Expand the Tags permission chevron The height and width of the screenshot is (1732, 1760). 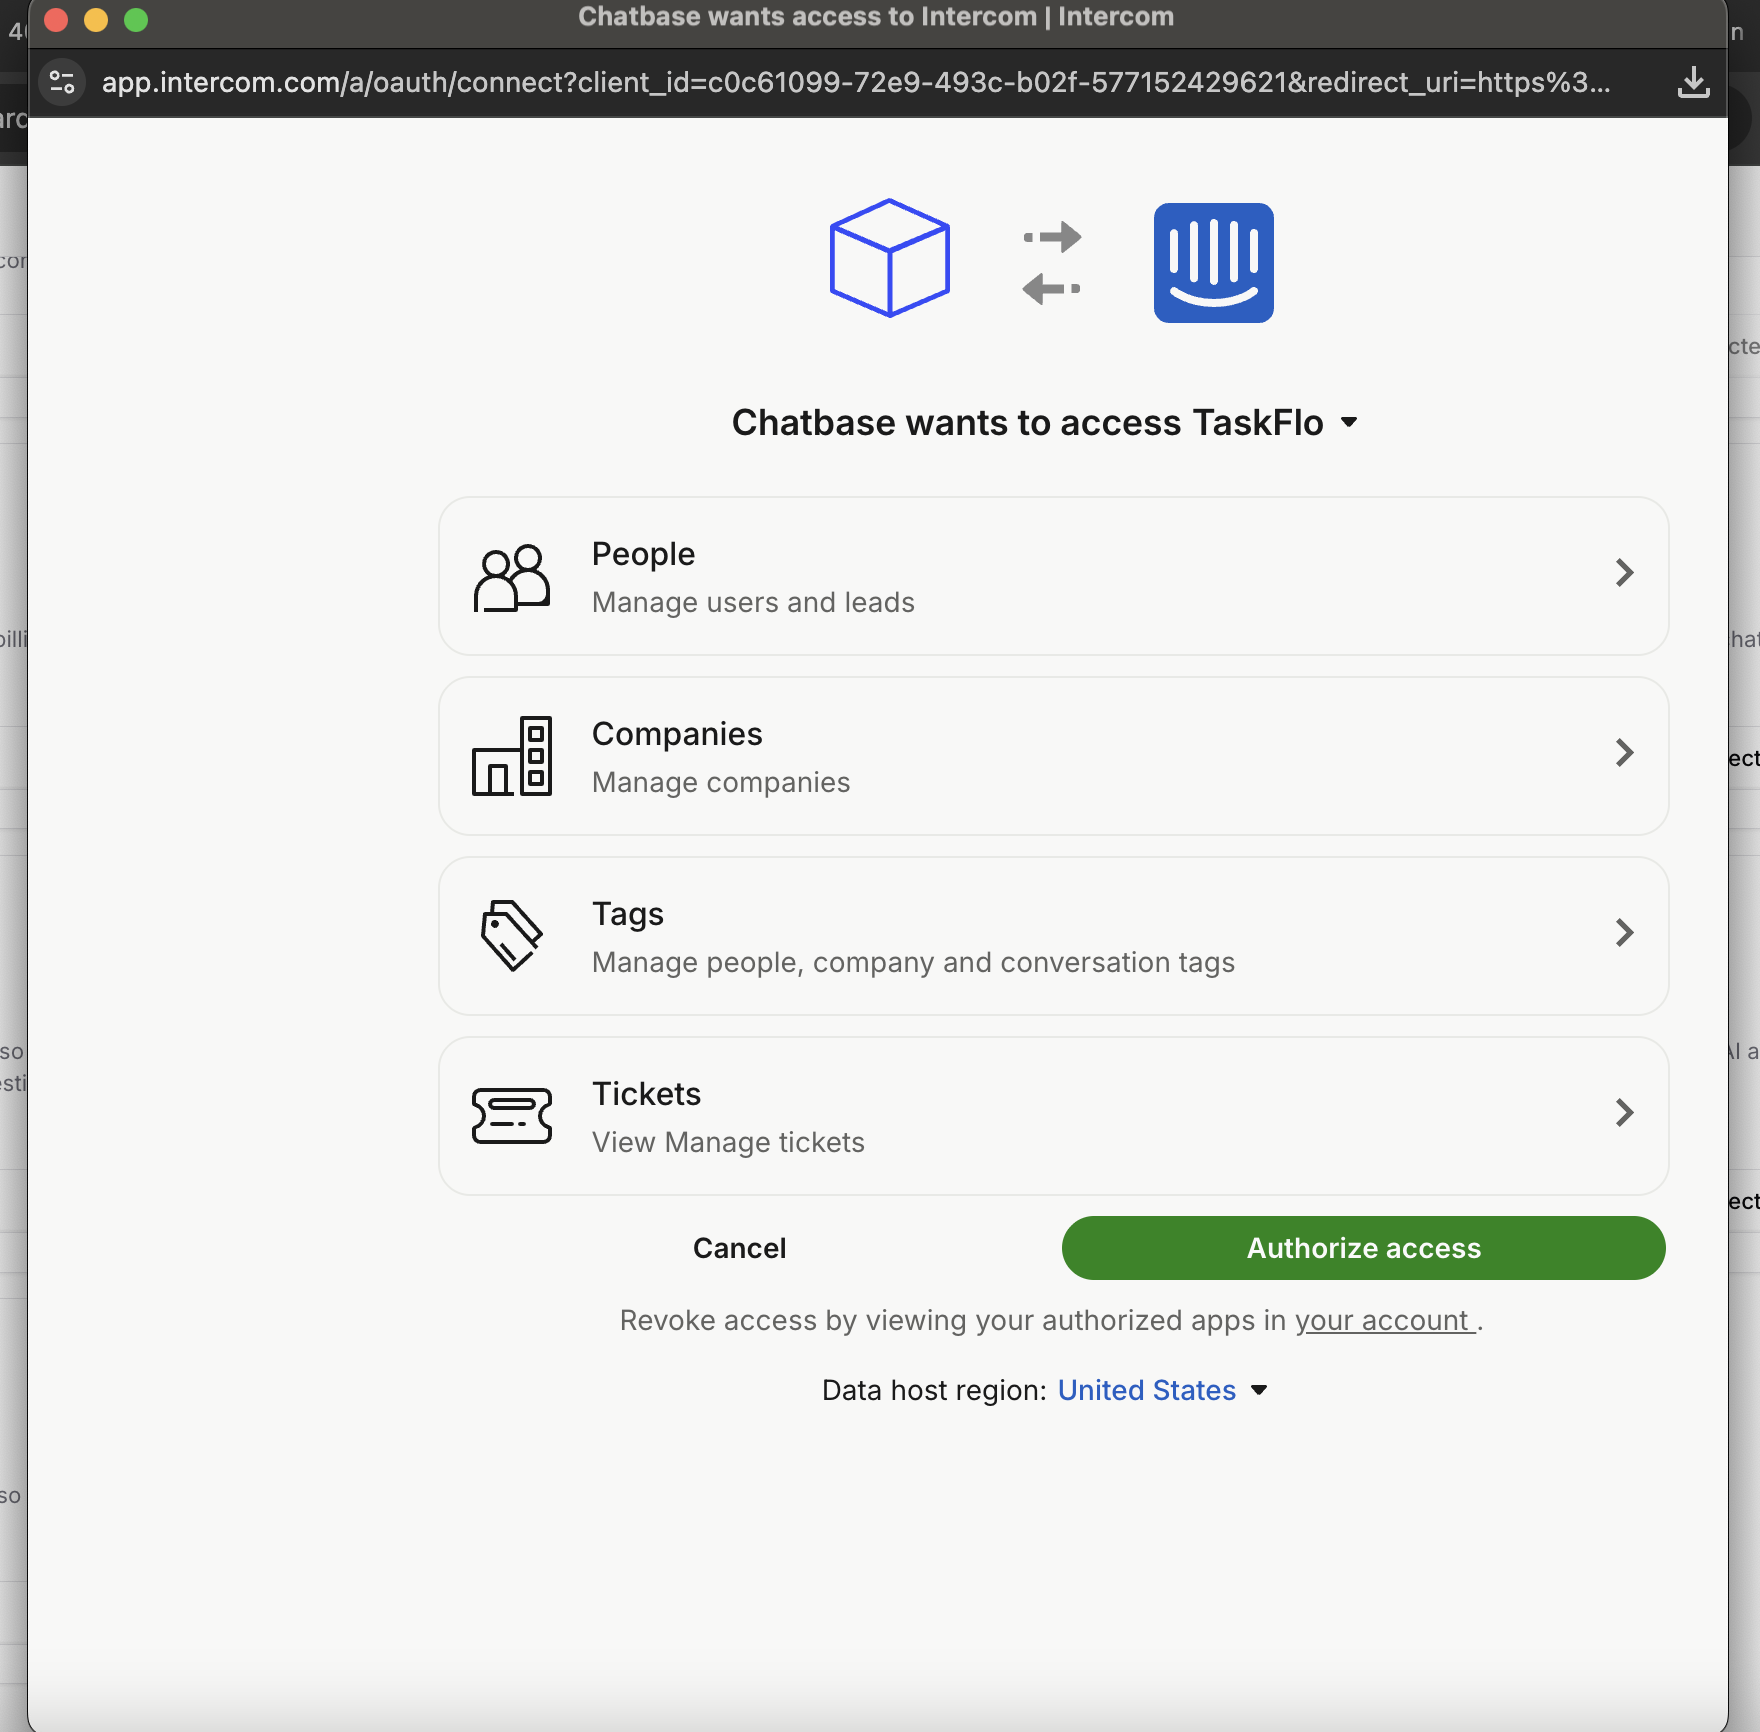click(x=1625, y=933)
